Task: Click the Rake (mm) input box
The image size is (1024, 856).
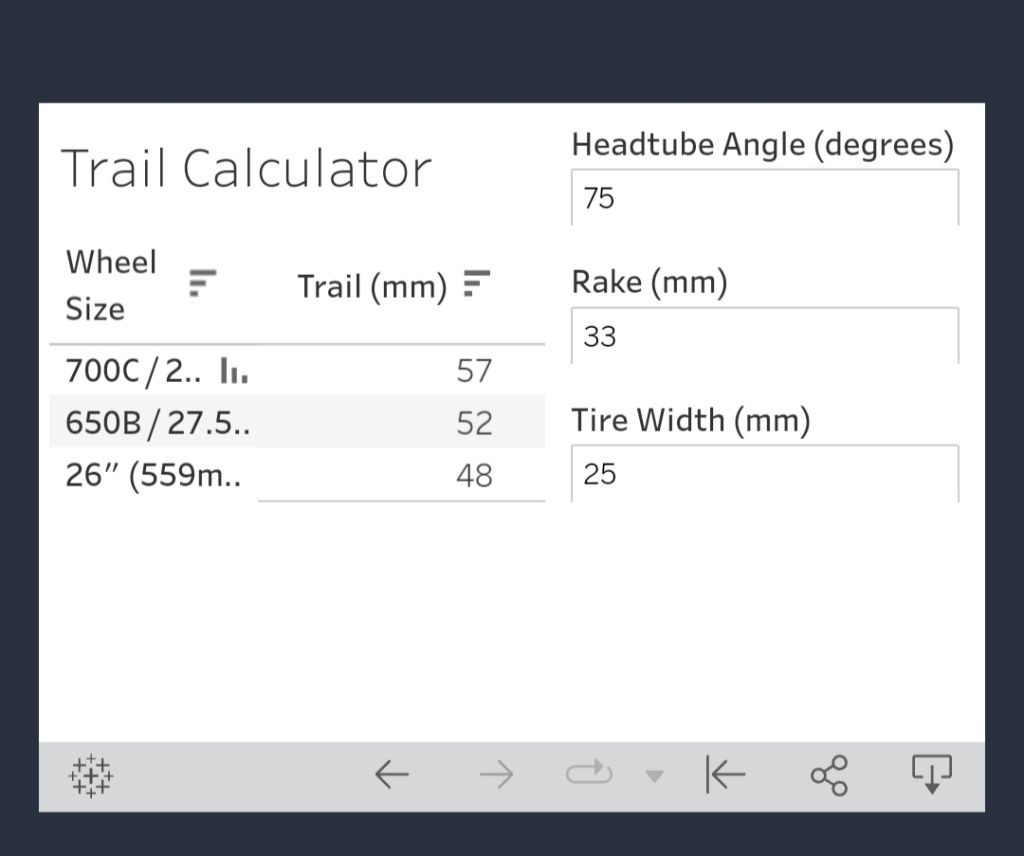Action: 764,336
